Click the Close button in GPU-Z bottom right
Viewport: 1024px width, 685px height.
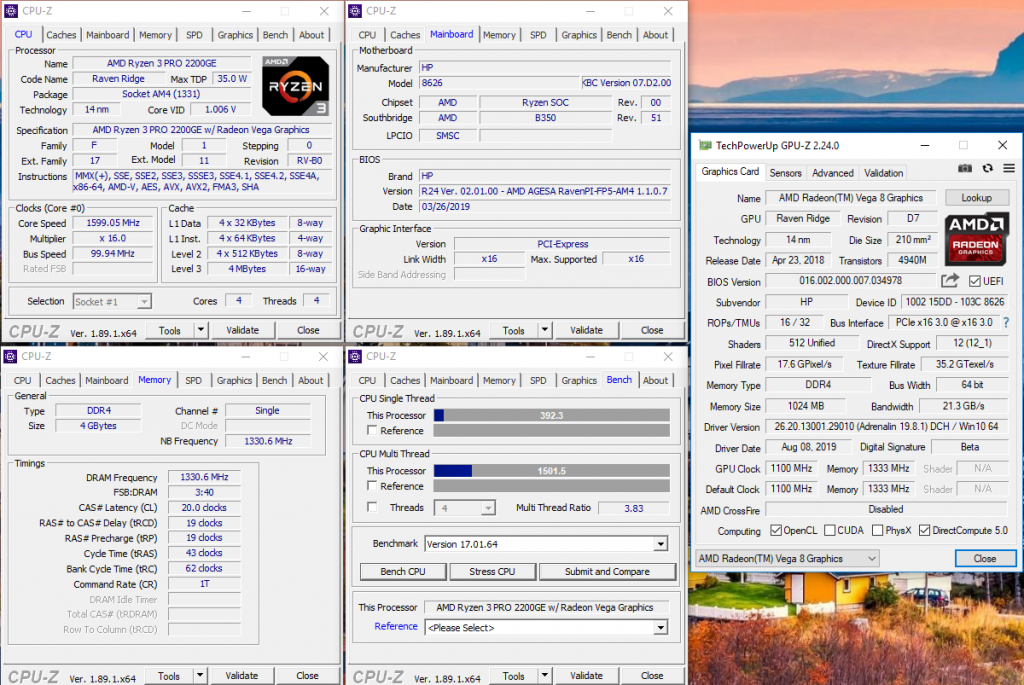coord(985,559)
